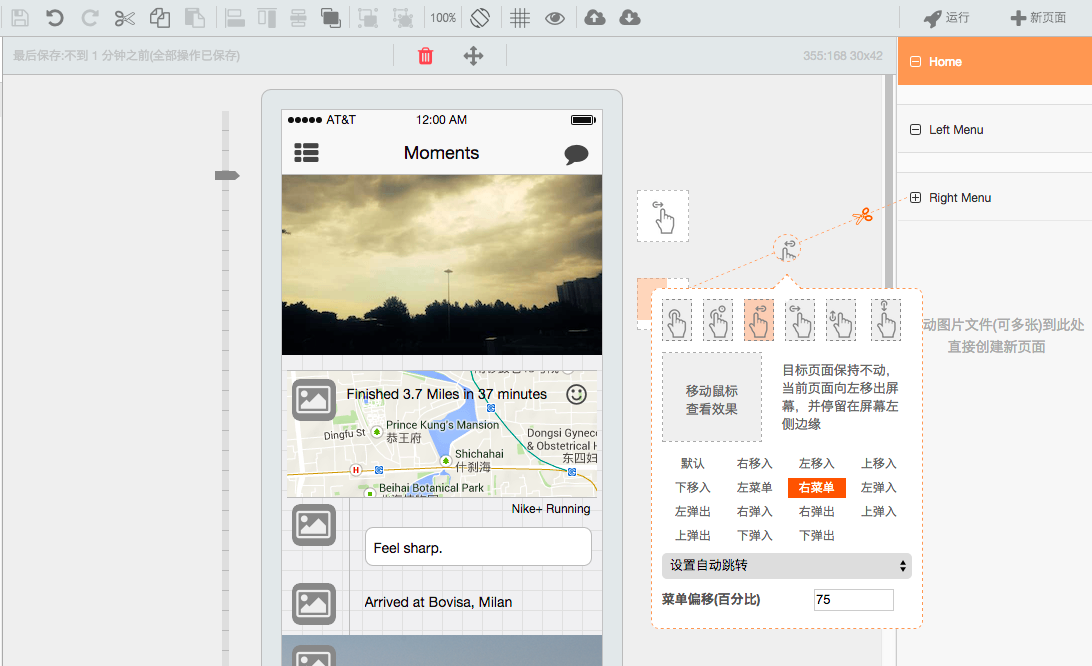This screenshot has width=1092, height=666.
Task: Select the 默认 transition option
Action: [692, 464]
